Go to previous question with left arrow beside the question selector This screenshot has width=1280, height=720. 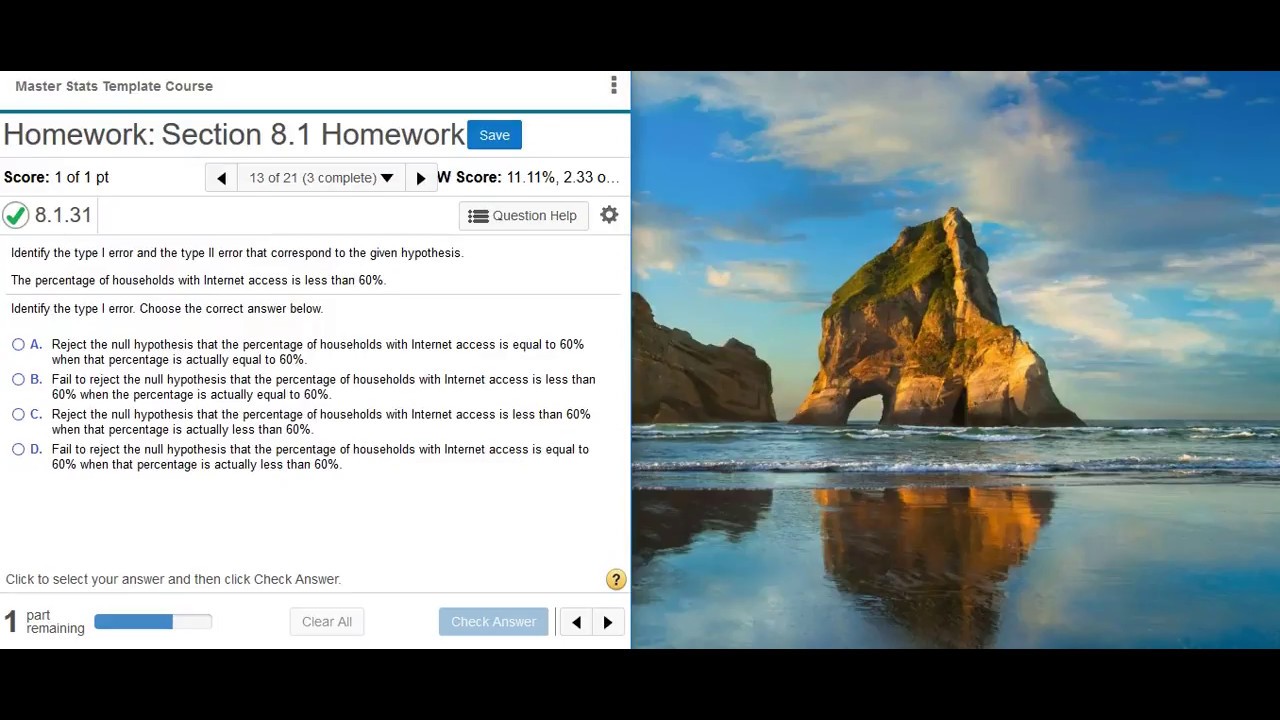(221, 178)
